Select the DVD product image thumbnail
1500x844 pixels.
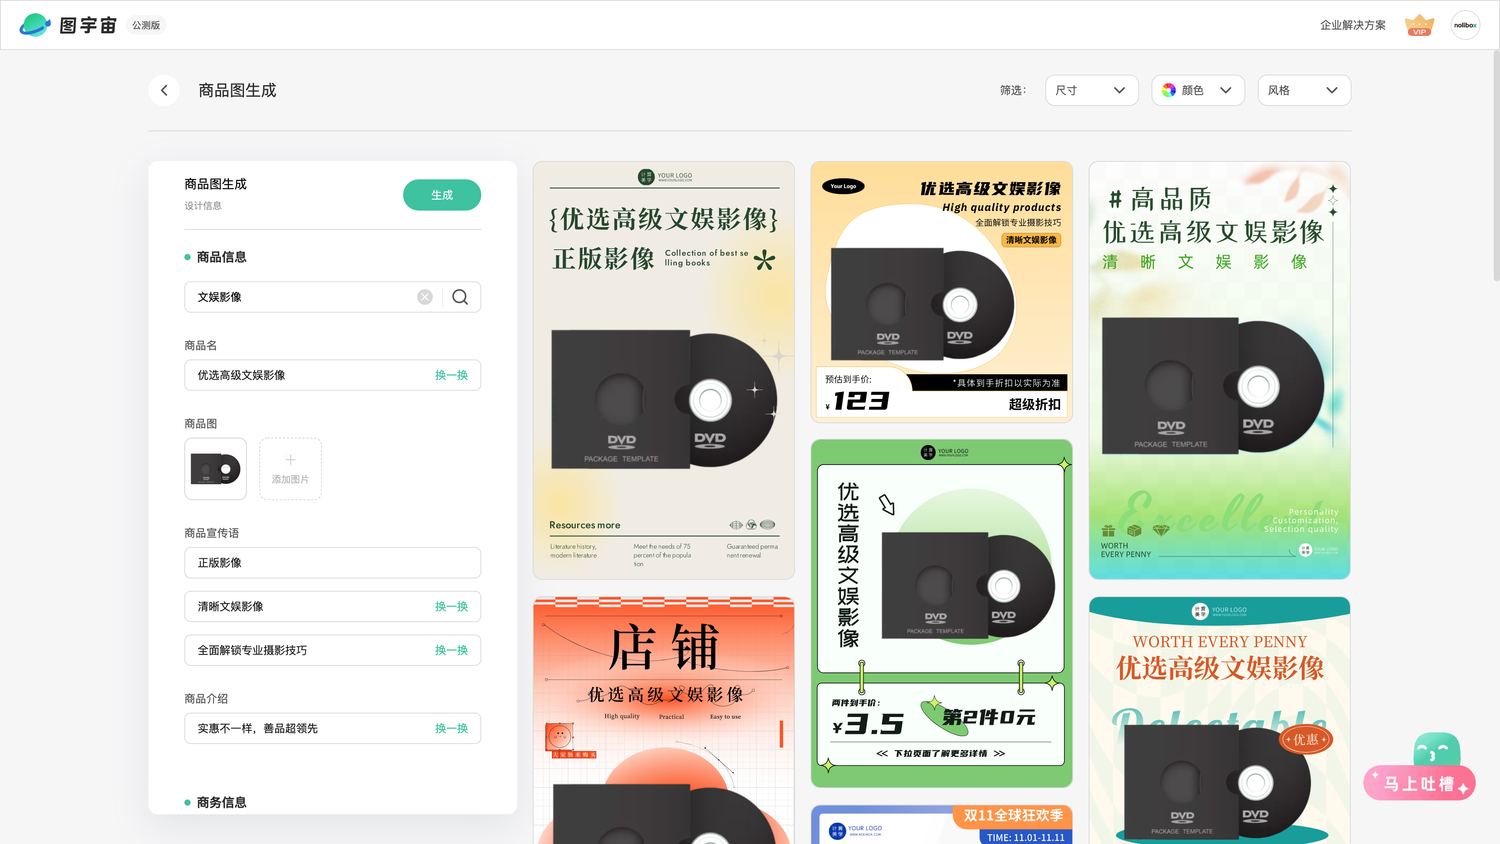pos(215,469)
